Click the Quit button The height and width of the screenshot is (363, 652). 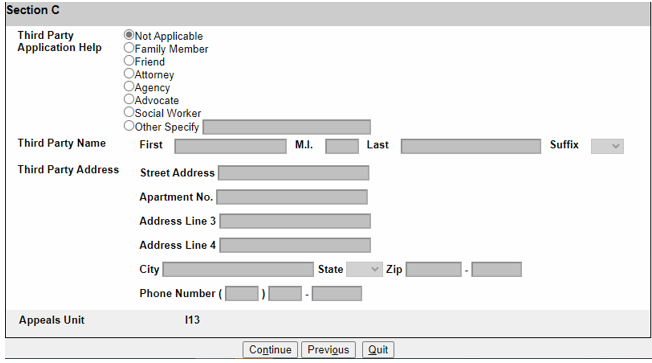(x=378, y=350)
